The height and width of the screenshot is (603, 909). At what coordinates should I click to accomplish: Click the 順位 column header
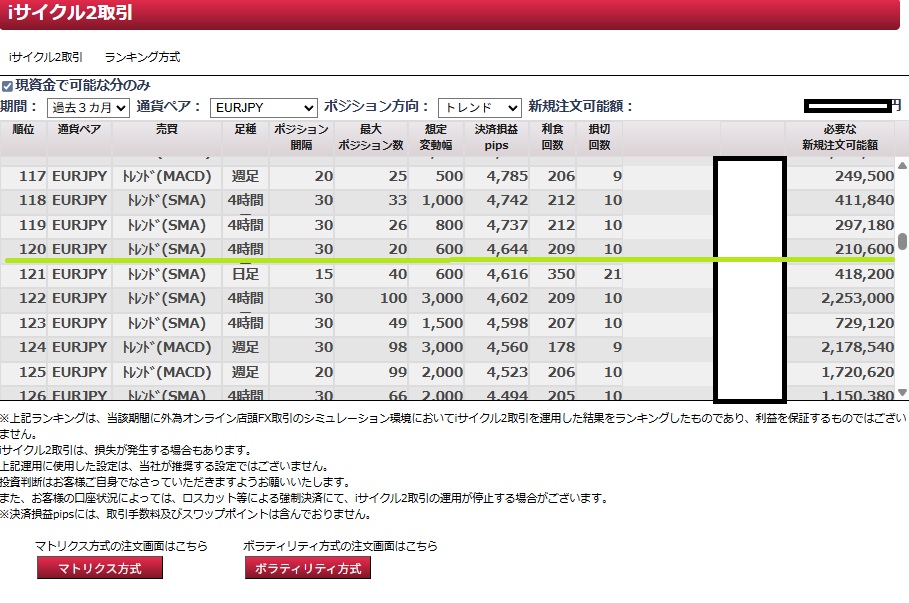point(23,137)
